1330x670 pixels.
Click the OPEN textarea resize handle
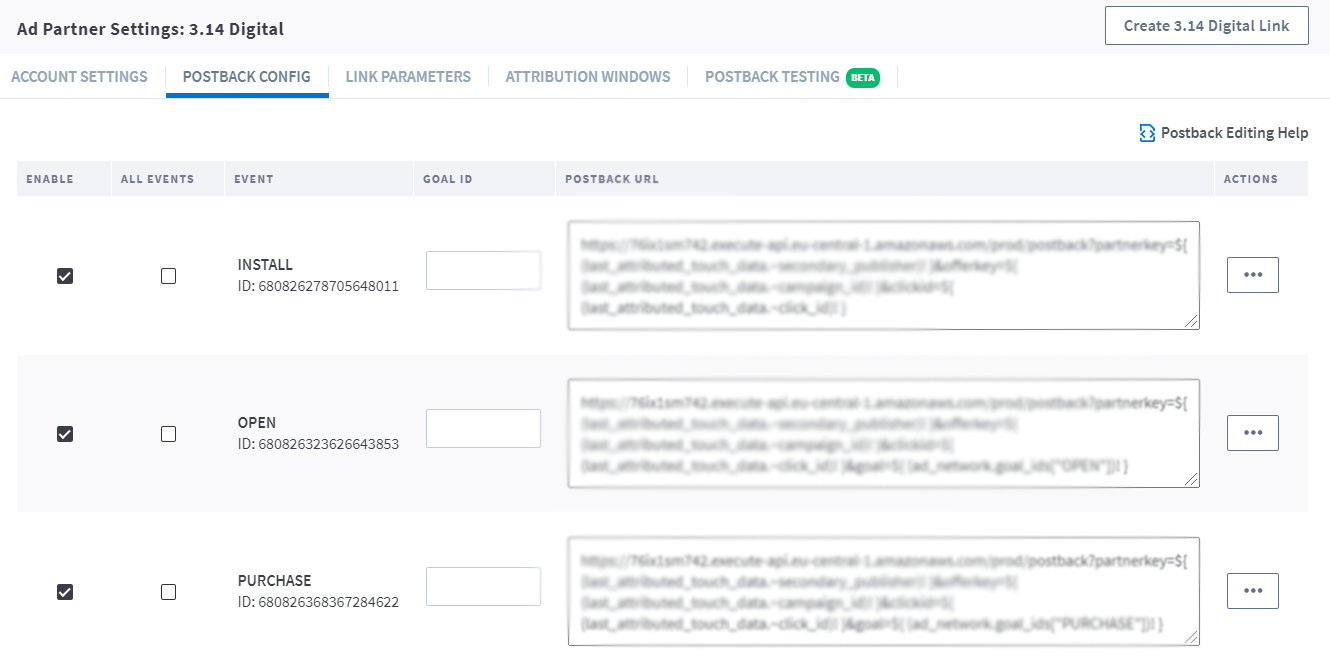pos(1192,480)
